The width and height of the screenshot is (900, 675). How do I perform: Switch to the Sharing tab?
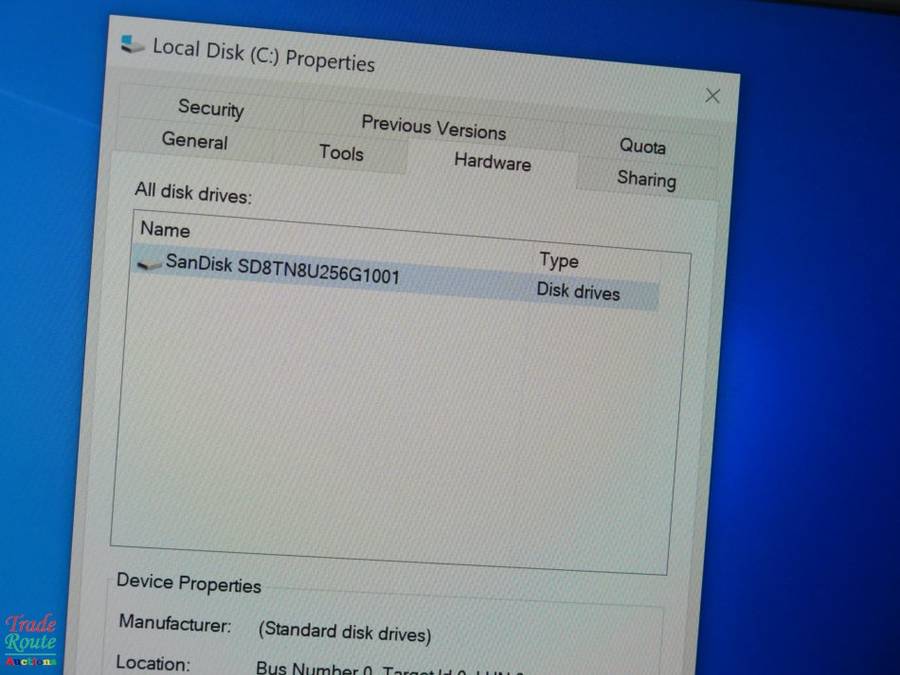click(646, 180)
